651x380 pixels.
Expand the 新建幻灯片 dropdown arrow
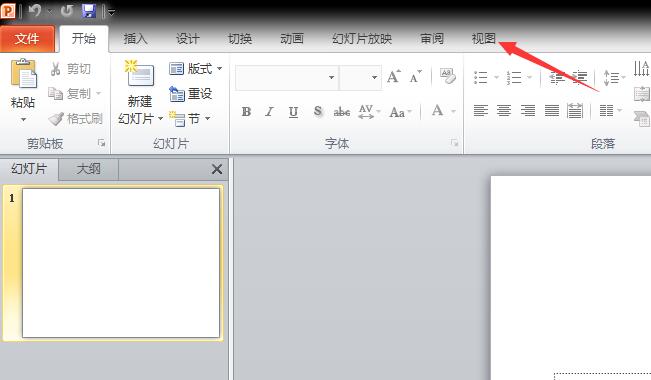click(x=160, y=119)
